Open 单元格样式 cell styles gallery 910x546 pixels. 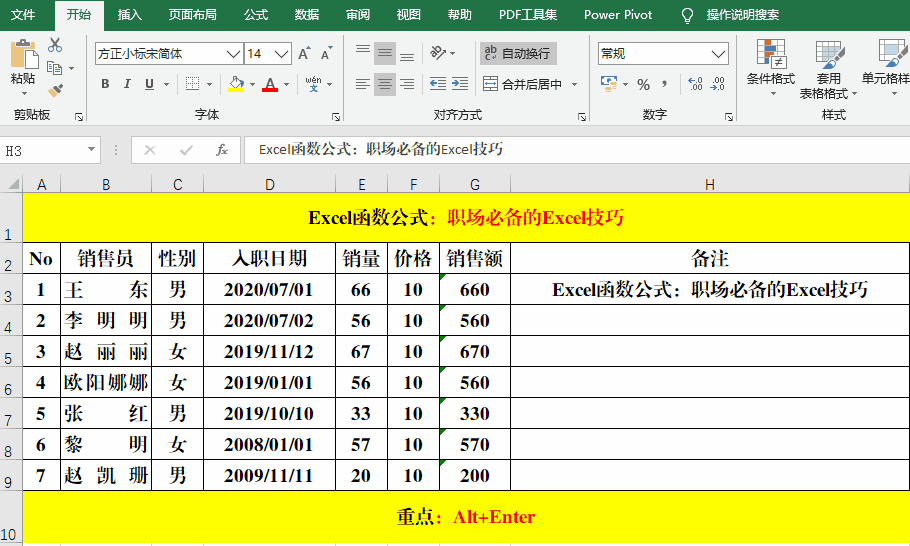tap(887, 68)
